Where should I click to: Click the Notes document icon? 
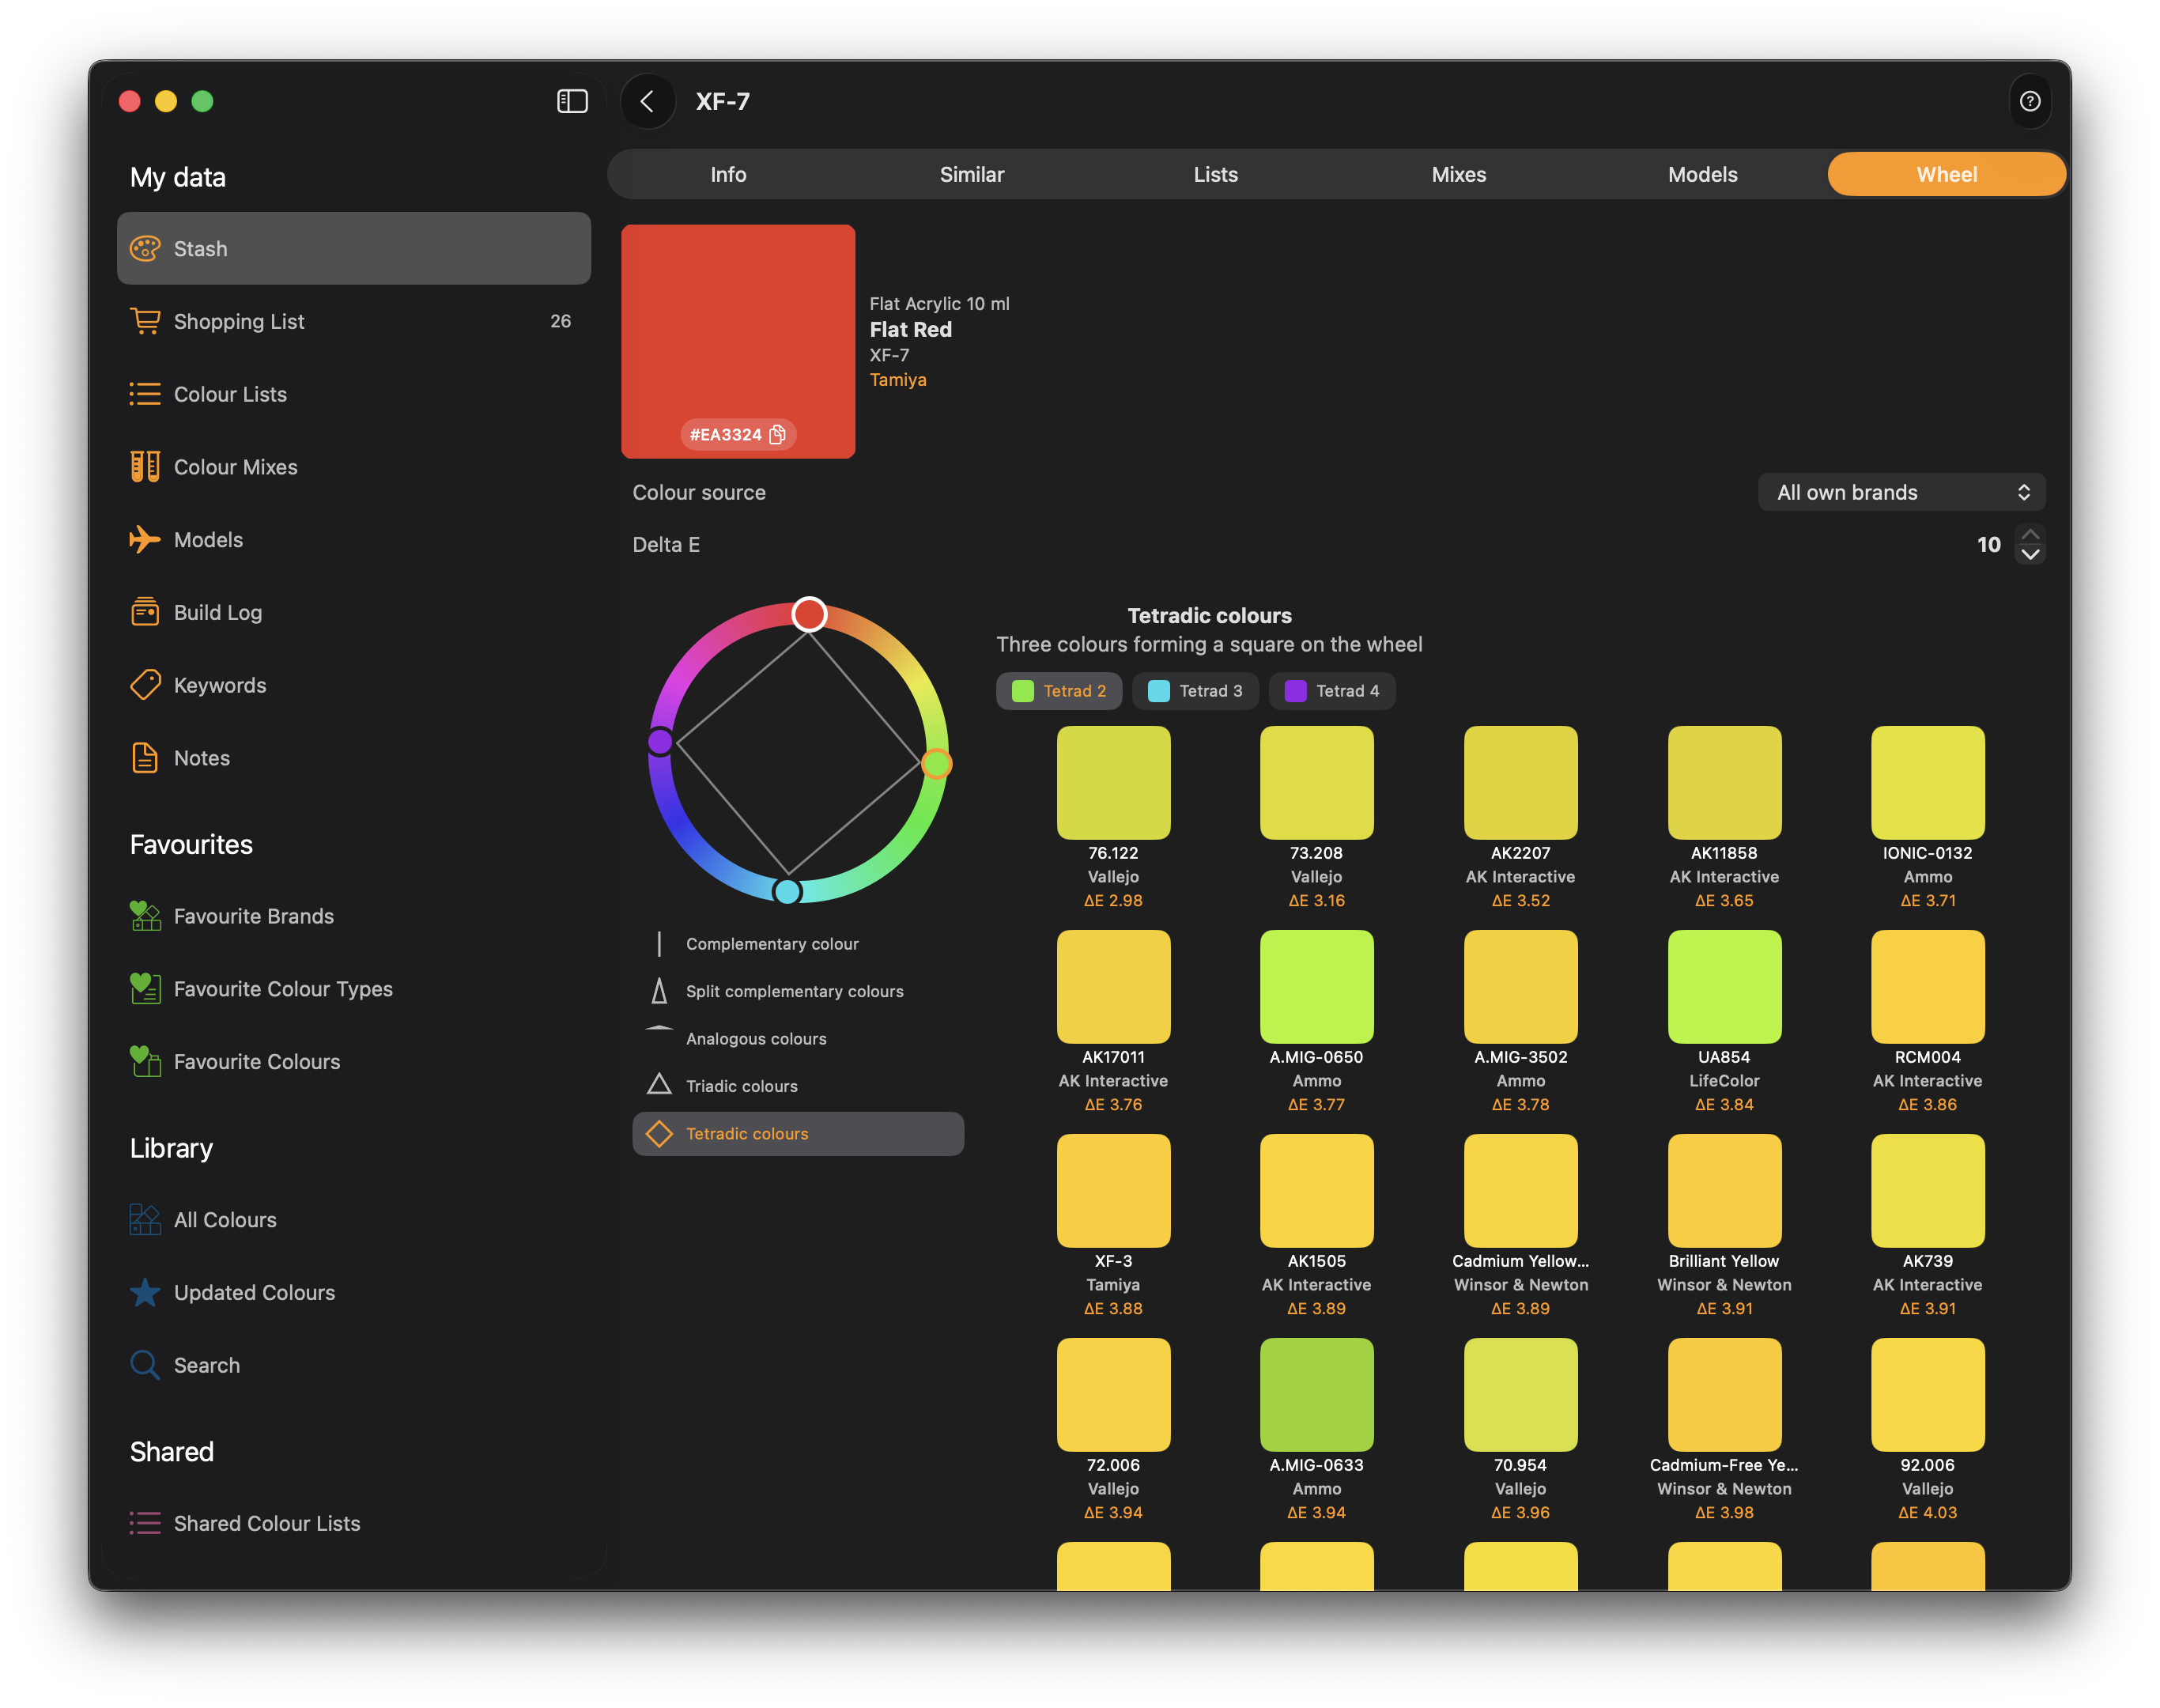[x=145, y=758]
